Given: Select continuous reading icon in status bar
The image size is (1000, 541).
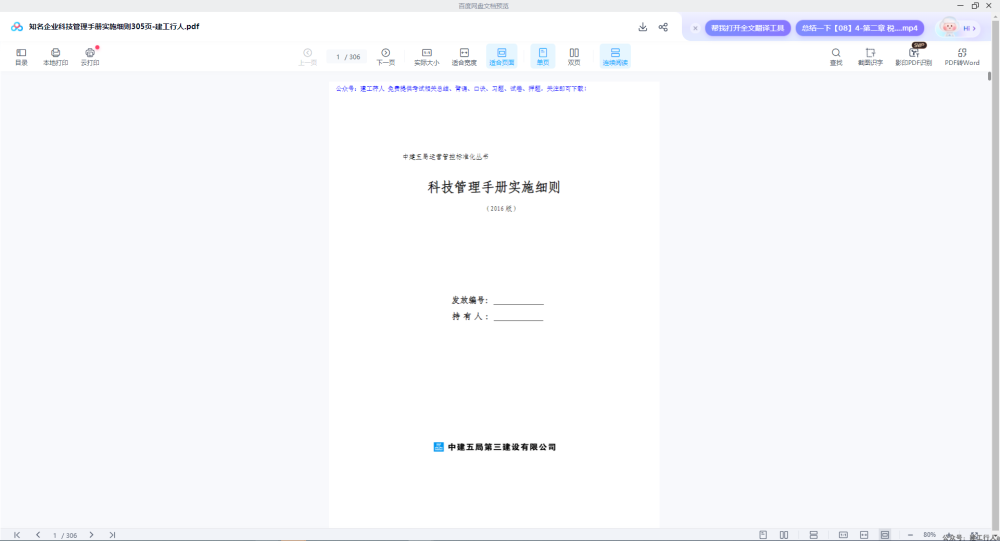Looking at the screenshot, I should (x=814, y=535).
